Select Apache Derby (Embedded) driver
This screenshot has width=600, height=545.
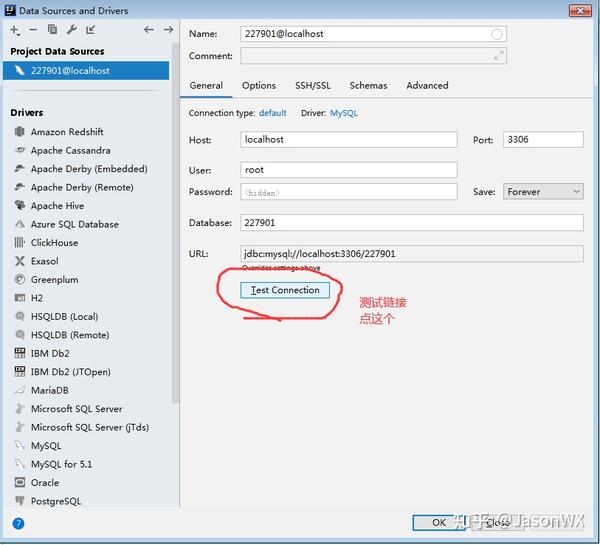89,169
